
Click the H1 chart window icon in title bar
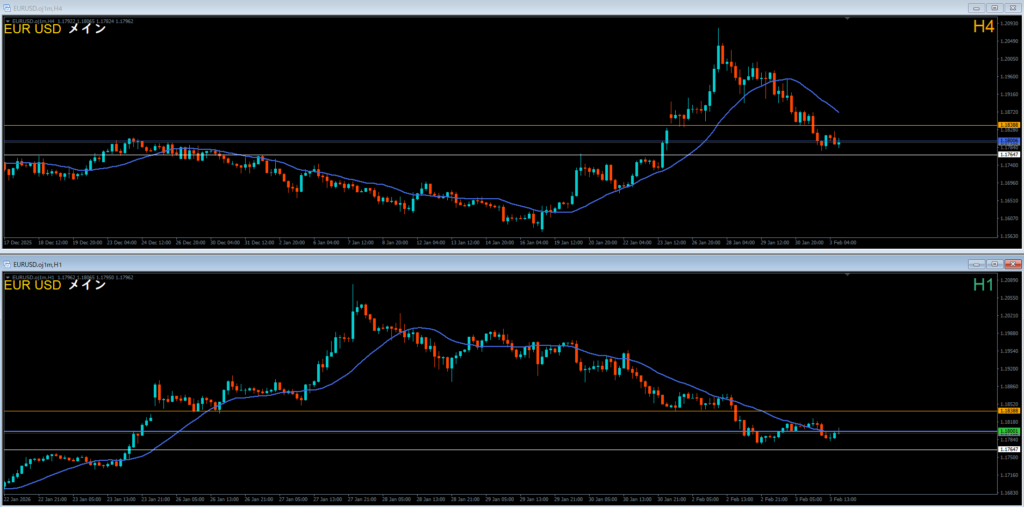pyautogui.click(x=9, y=263)
